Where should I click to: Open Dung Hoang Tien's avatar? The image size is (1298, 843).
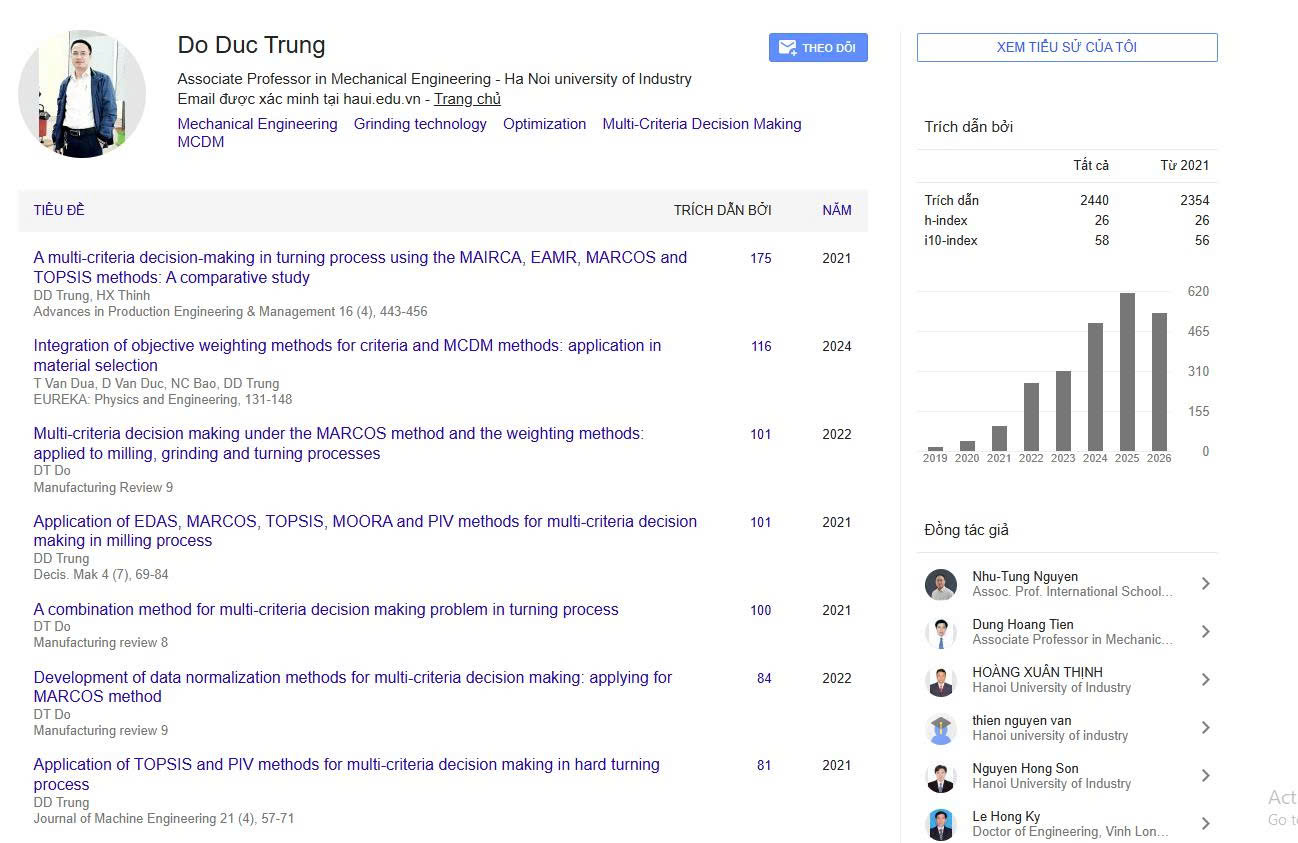[941, 632]
